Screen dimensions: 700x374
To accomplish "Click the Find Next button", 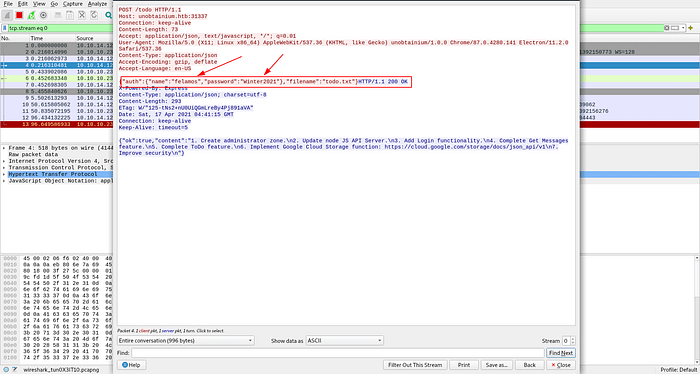I will 561,353.
